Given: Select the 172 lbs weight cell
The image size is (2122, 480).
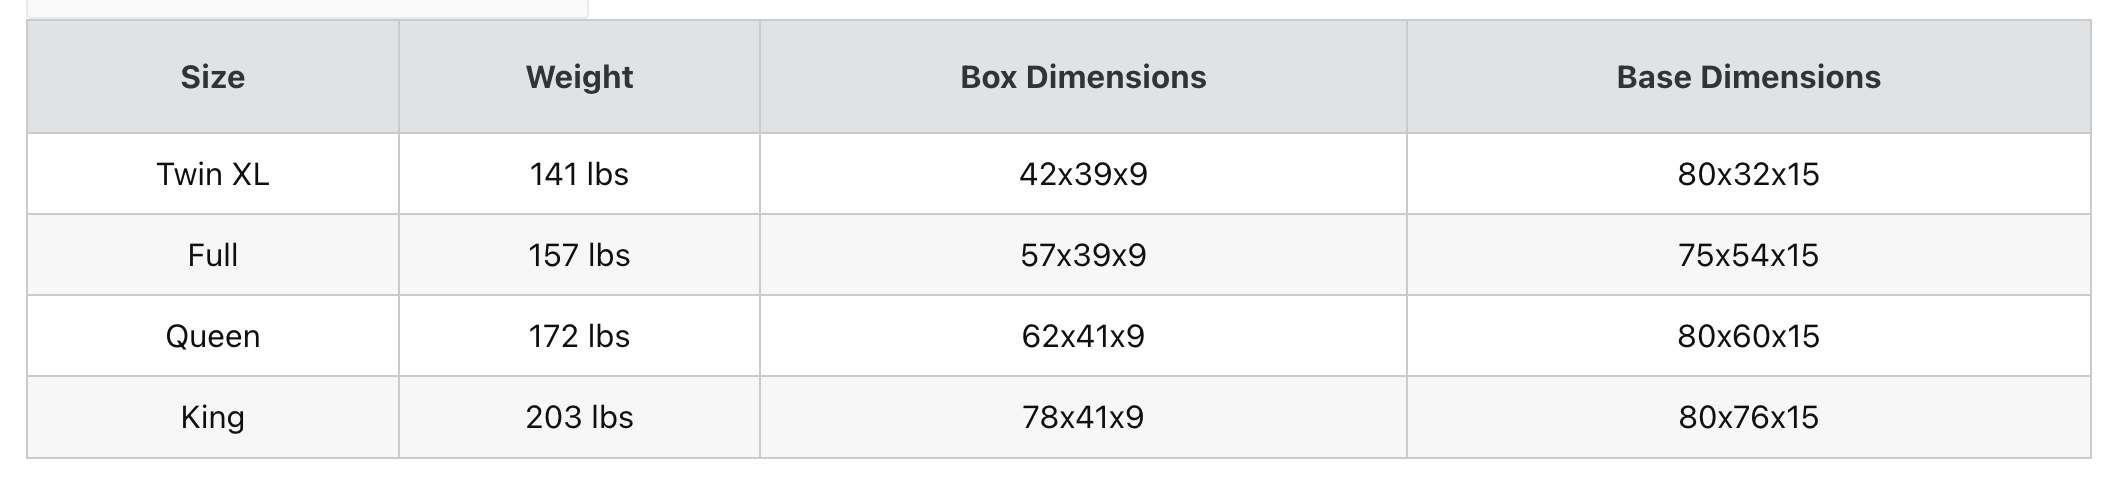Looking at the screenshot, I should [x=579, y=336].
